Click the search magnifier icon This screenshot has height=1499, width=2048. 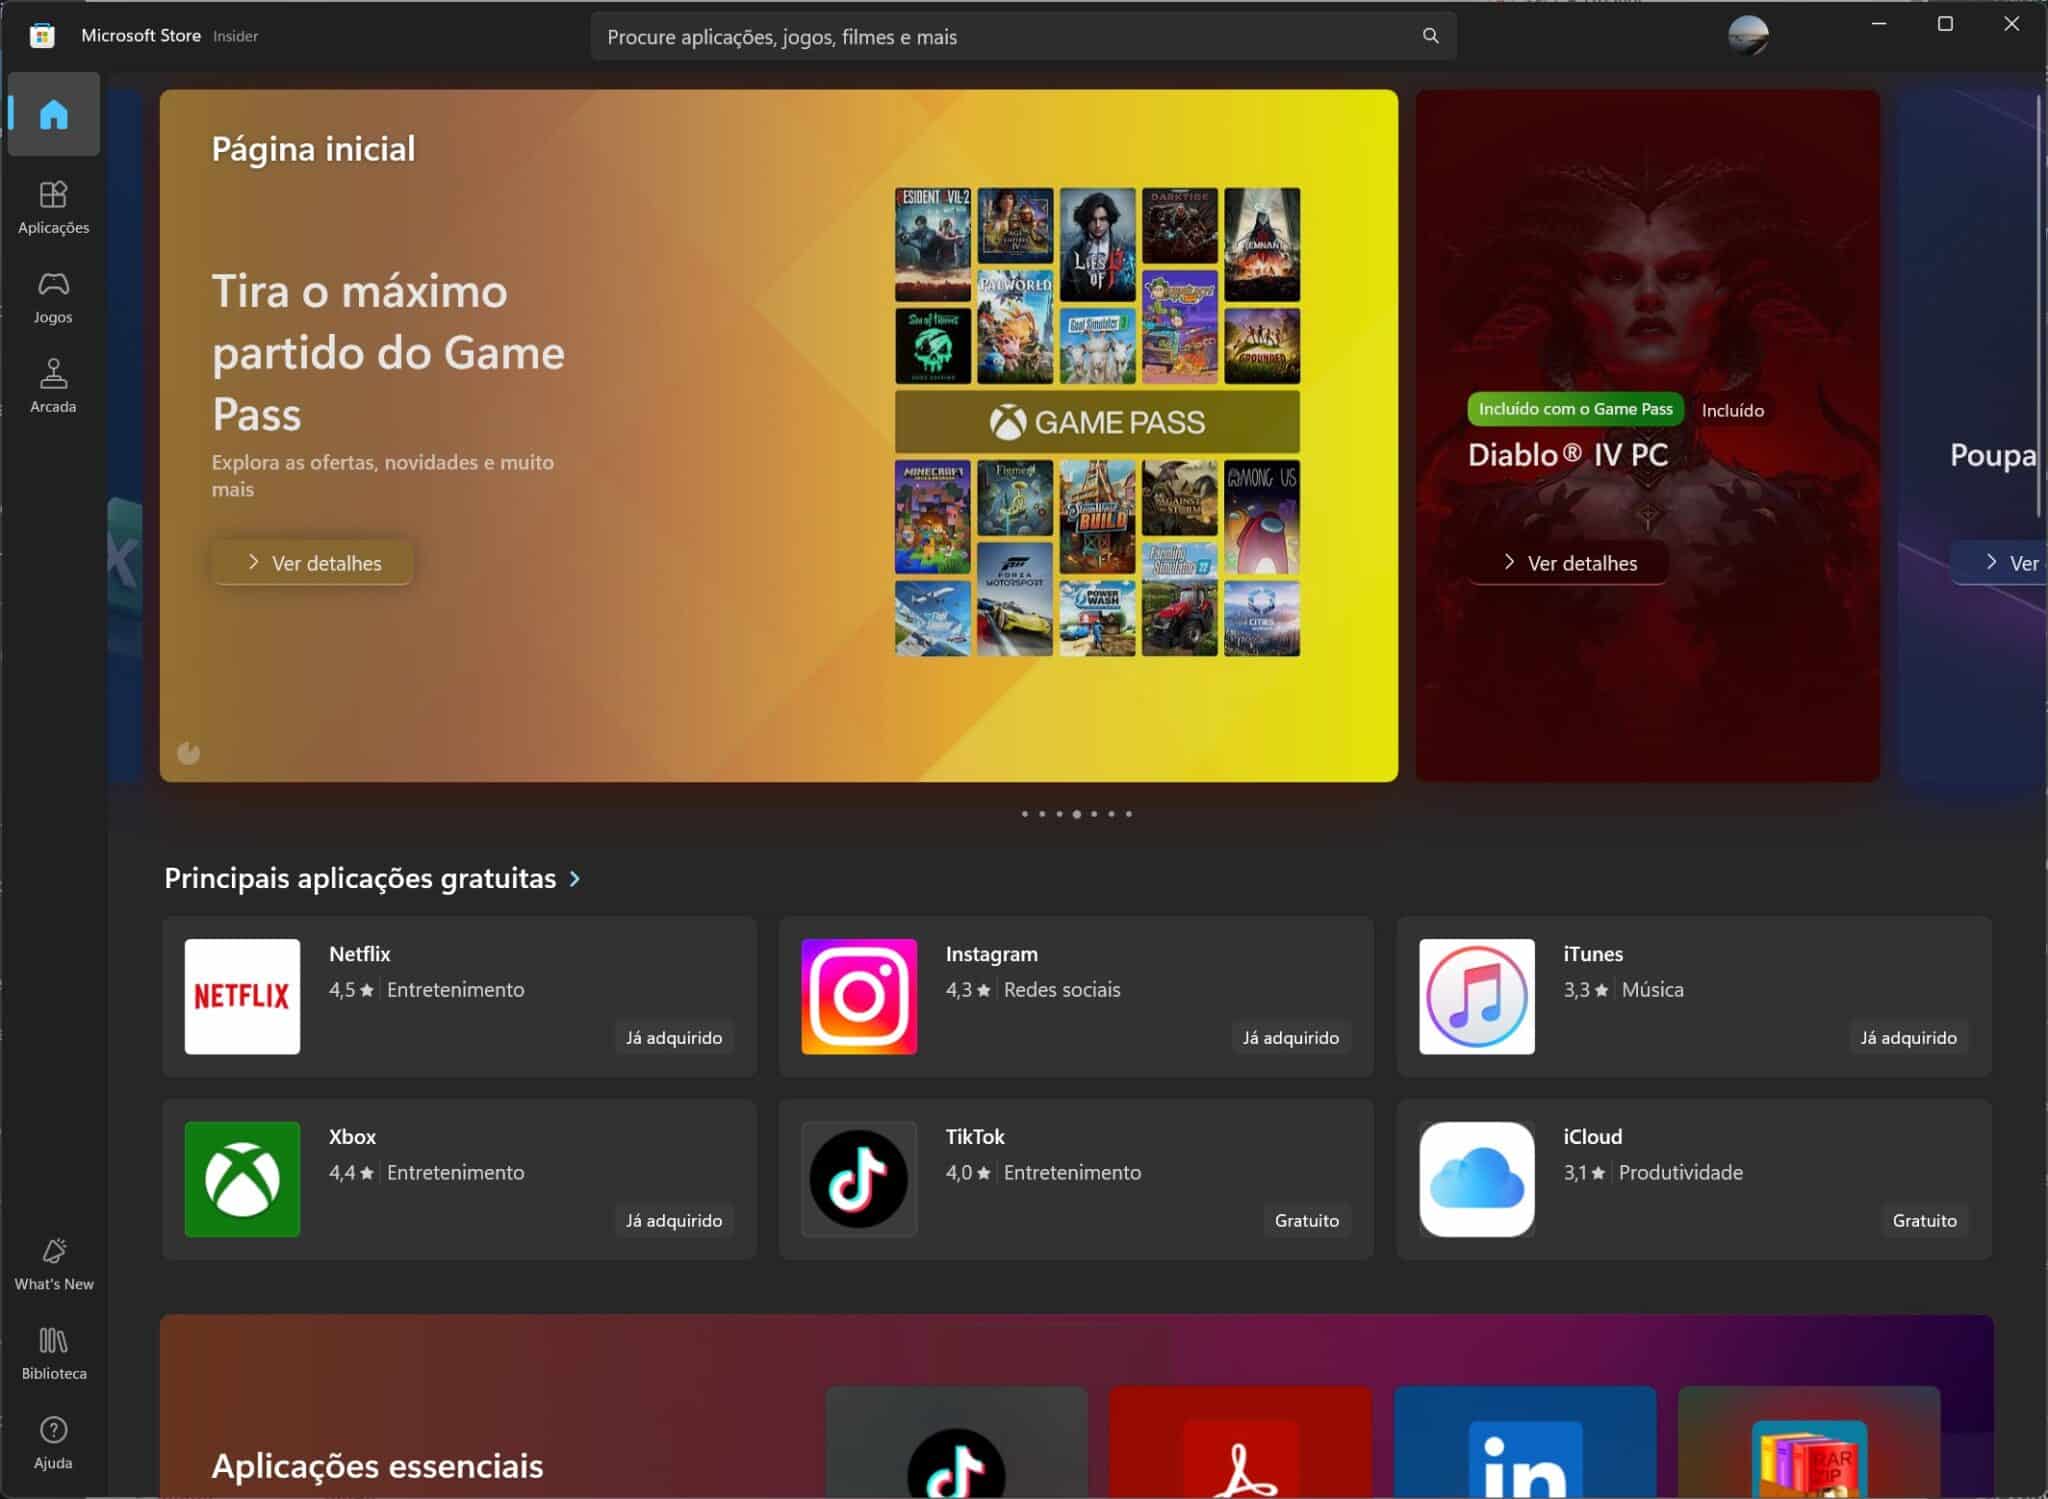pos(1430,36)
